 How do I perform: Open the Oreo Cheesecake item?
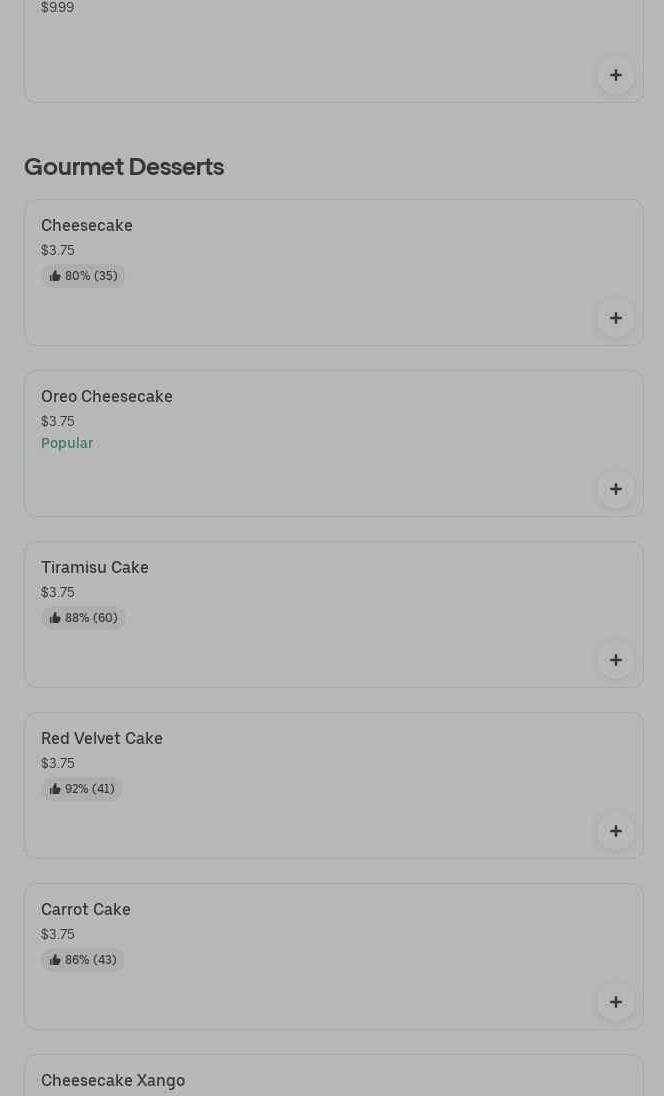107,396
